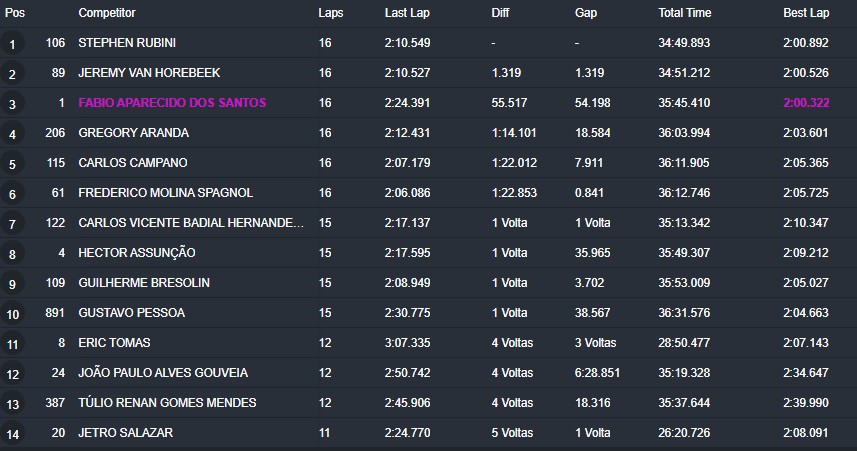
Task: Click the position 10 circle badge
Action: click(x=12, y=314)
